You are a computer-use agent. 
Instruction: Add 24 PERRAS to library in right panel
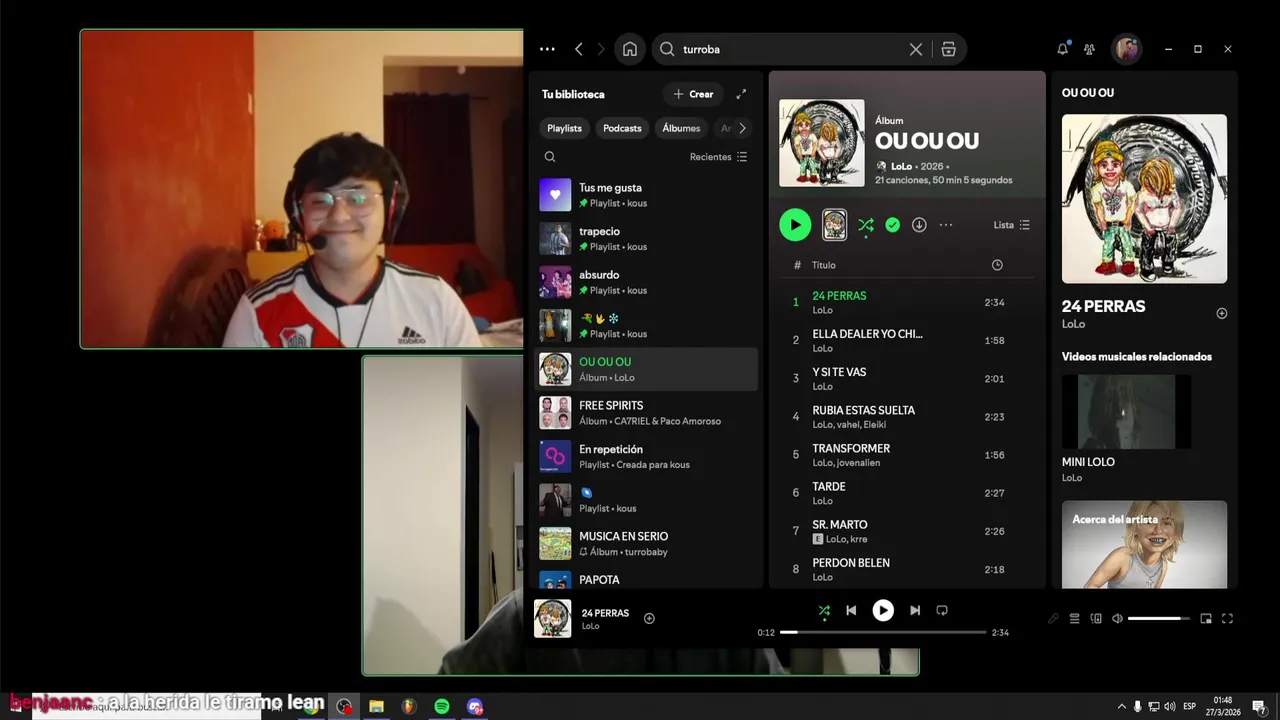1221,313
